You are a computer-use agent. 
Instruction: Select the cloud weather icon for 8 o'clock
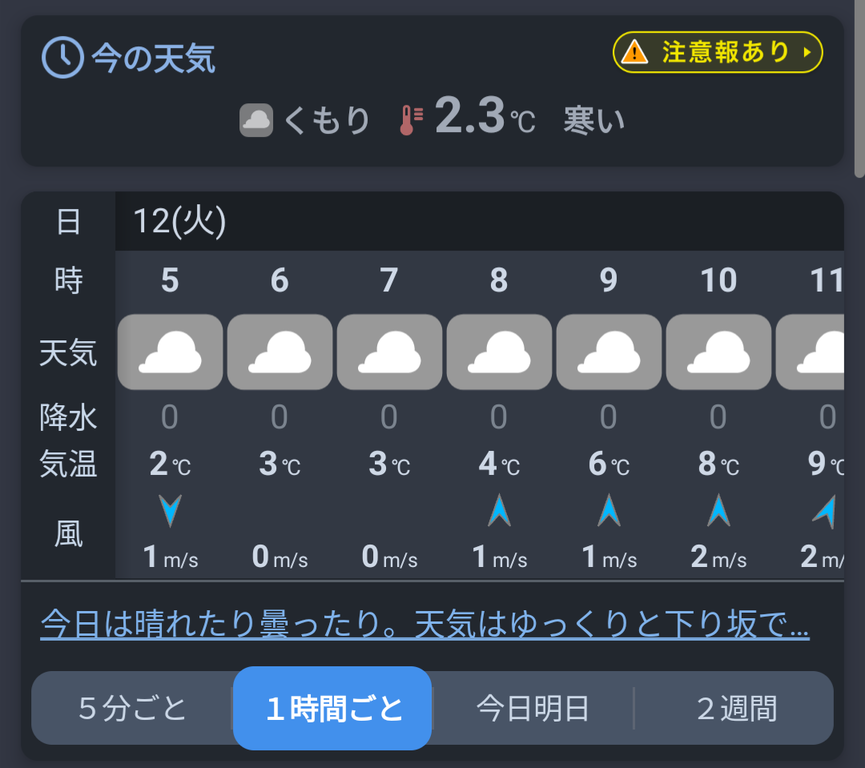click(499, 352)
